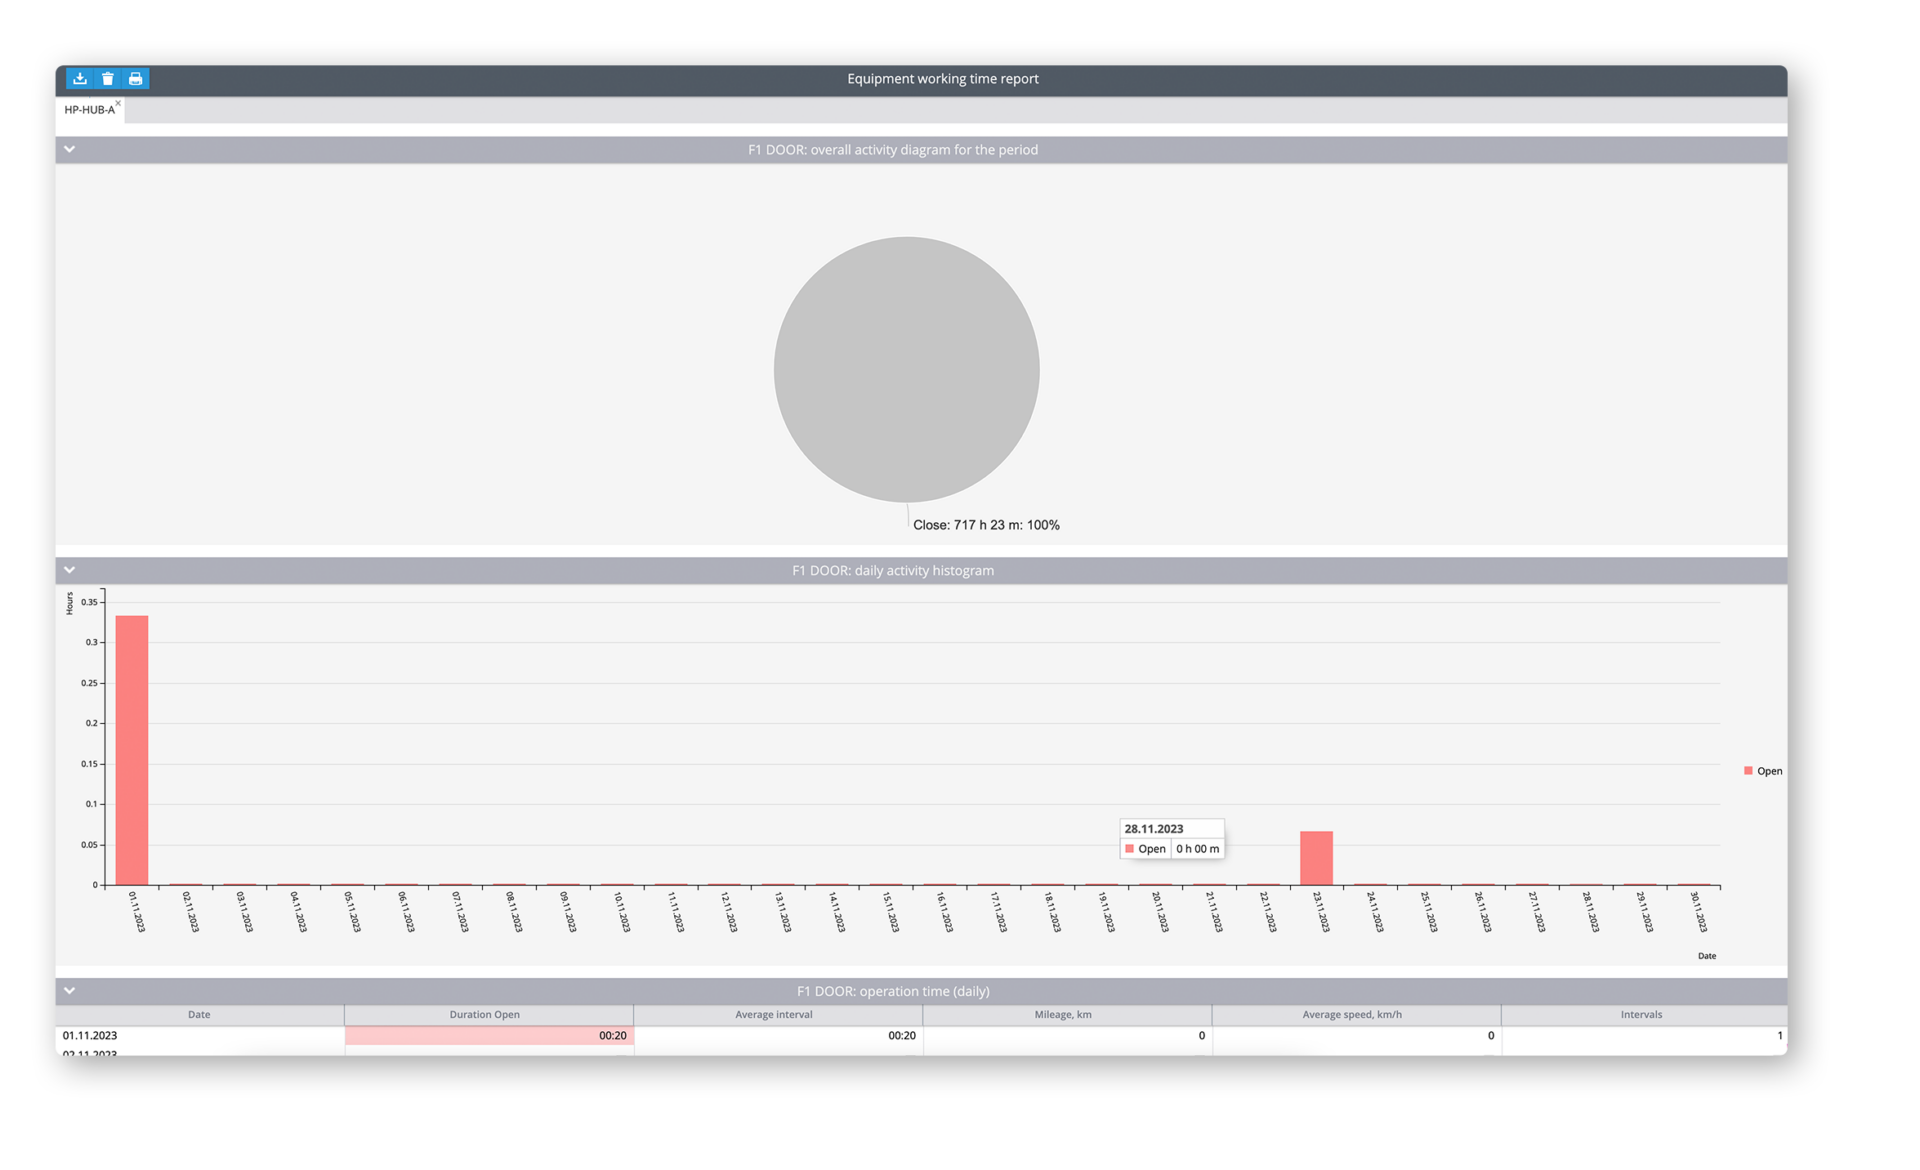
Task: Click the trash delete report icon
Action: point(108,78)
